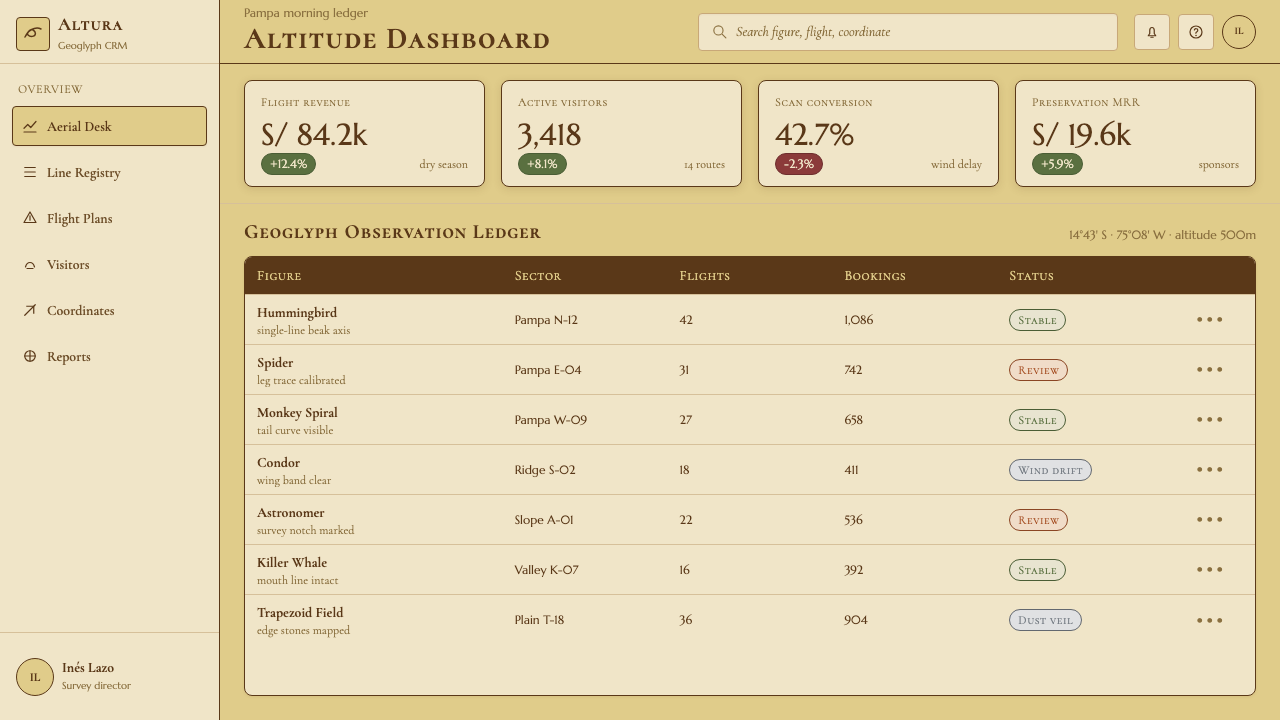This screenshot has height=720, width=1280.
Task: Focus the search figure, flight, coordinate field
Action: 908,32
